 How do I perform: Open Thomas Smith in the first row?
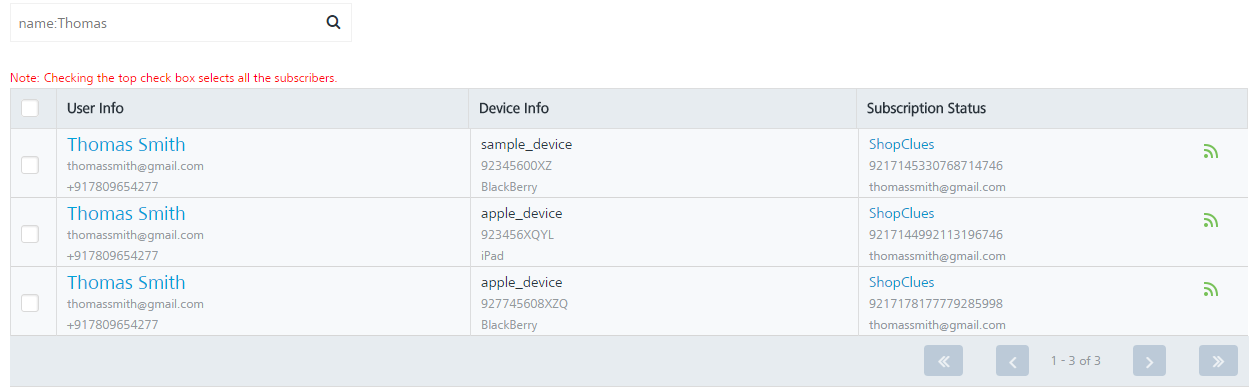pos(126,144)
